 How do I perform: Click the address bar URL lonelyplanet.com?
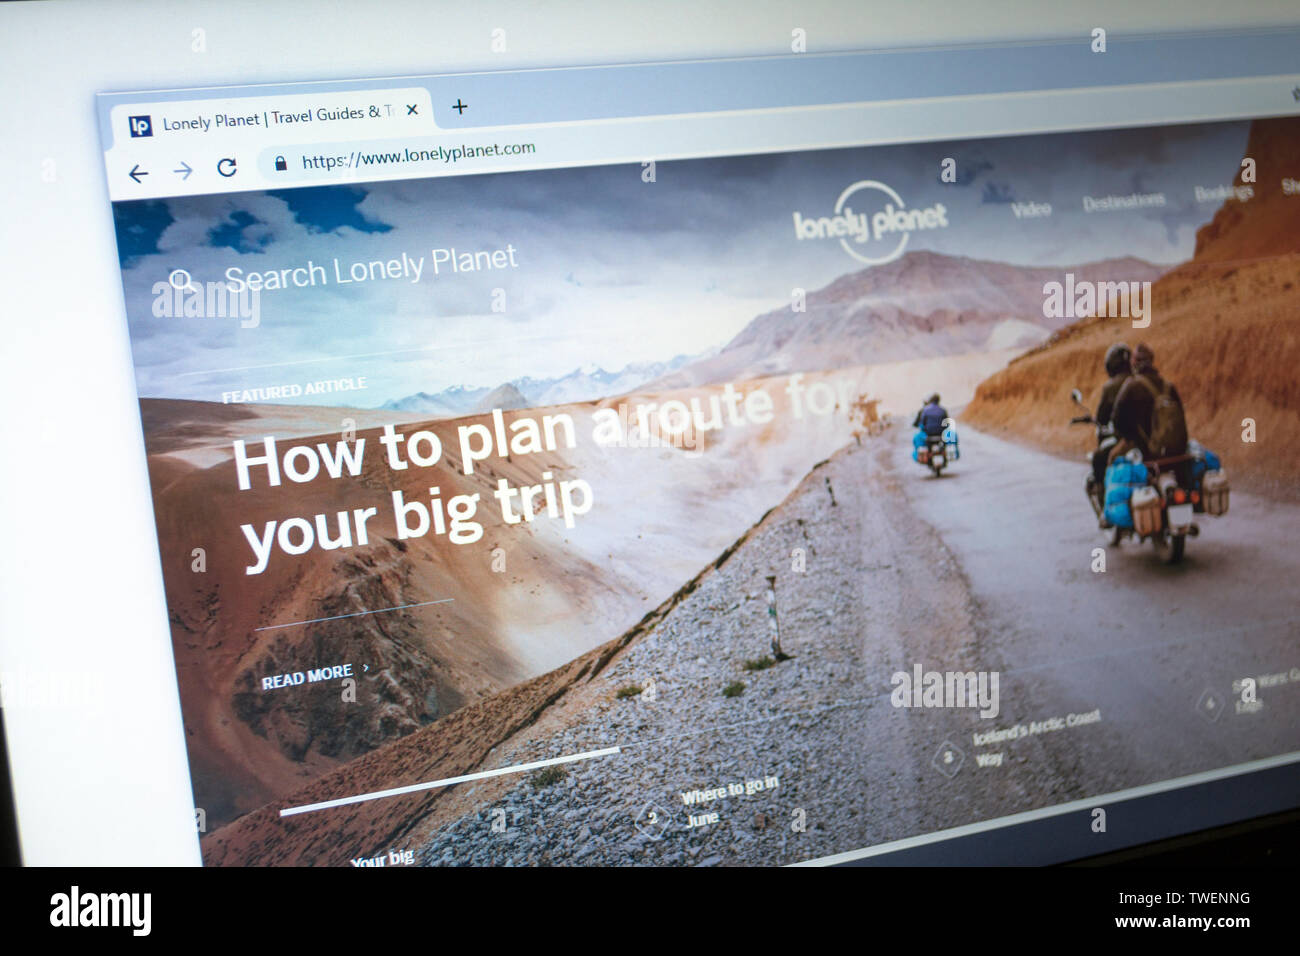click(418, 154)
